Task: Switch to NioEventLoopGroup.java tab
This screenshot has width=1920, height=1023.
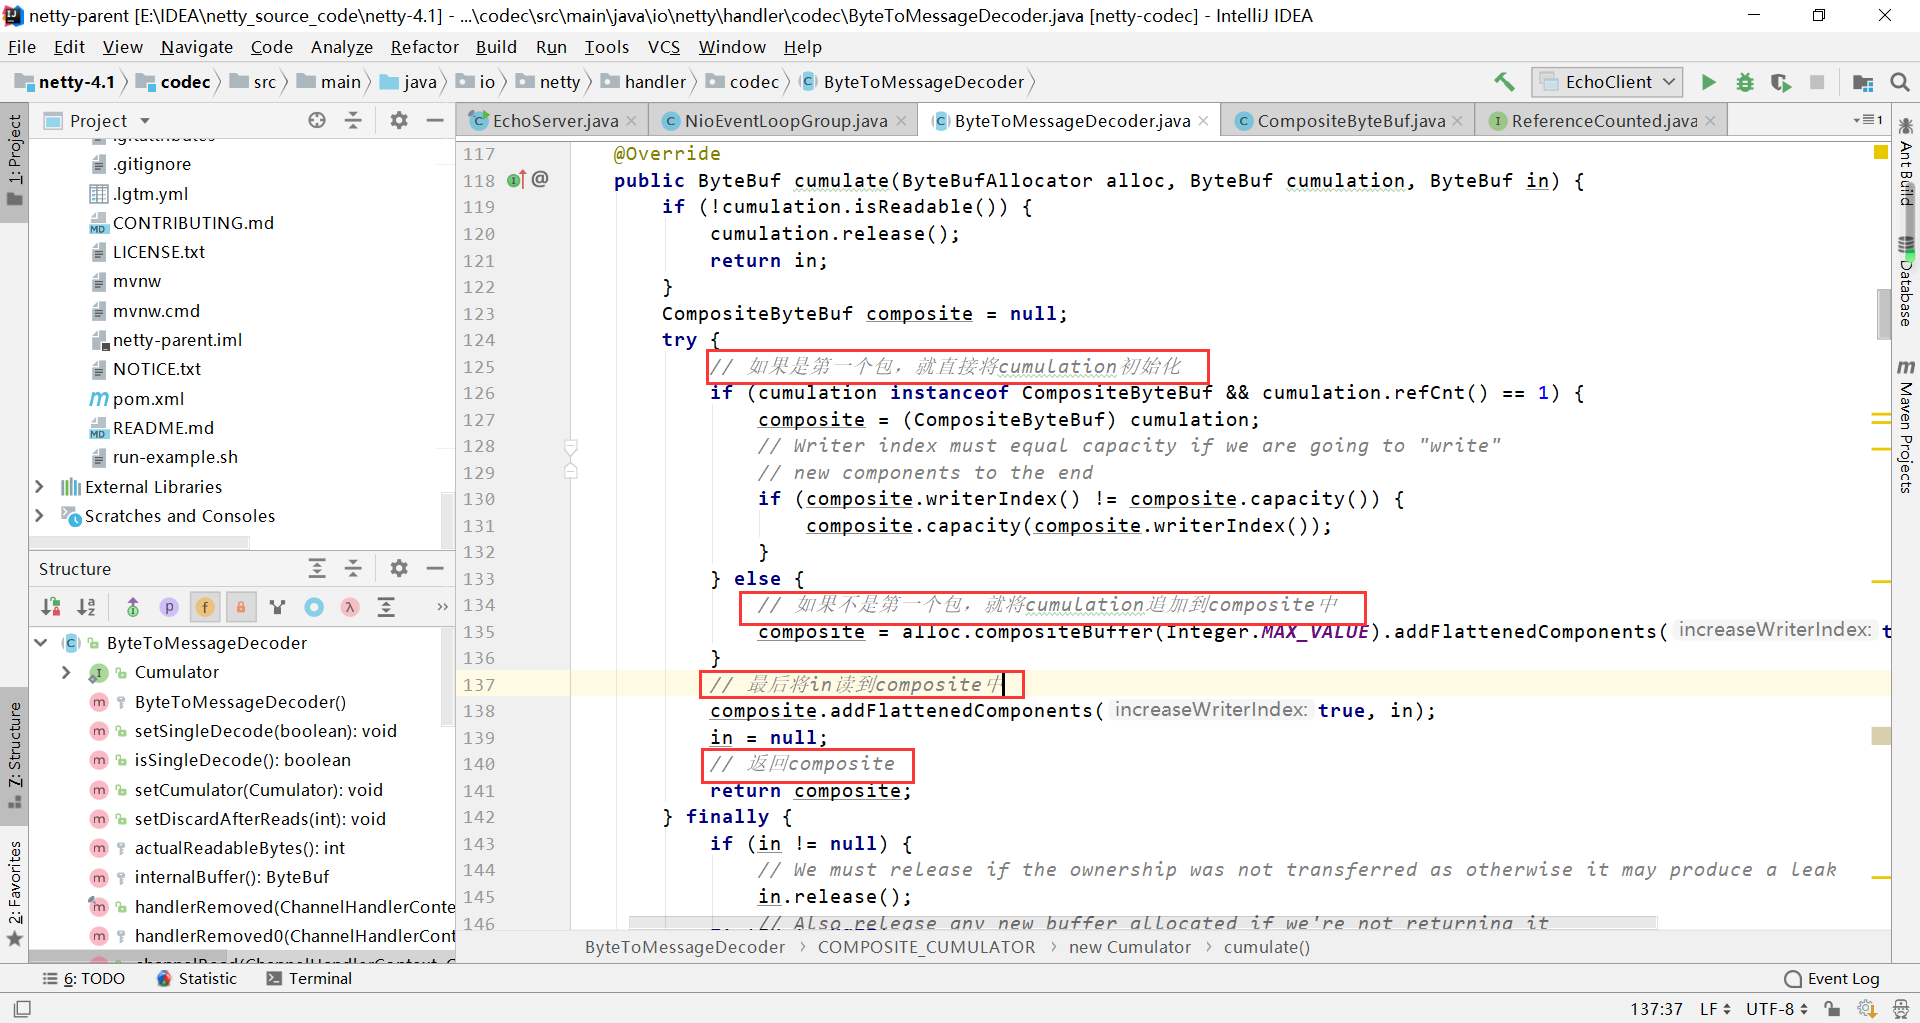Action: pyautogui.click(x=785, y=121)
